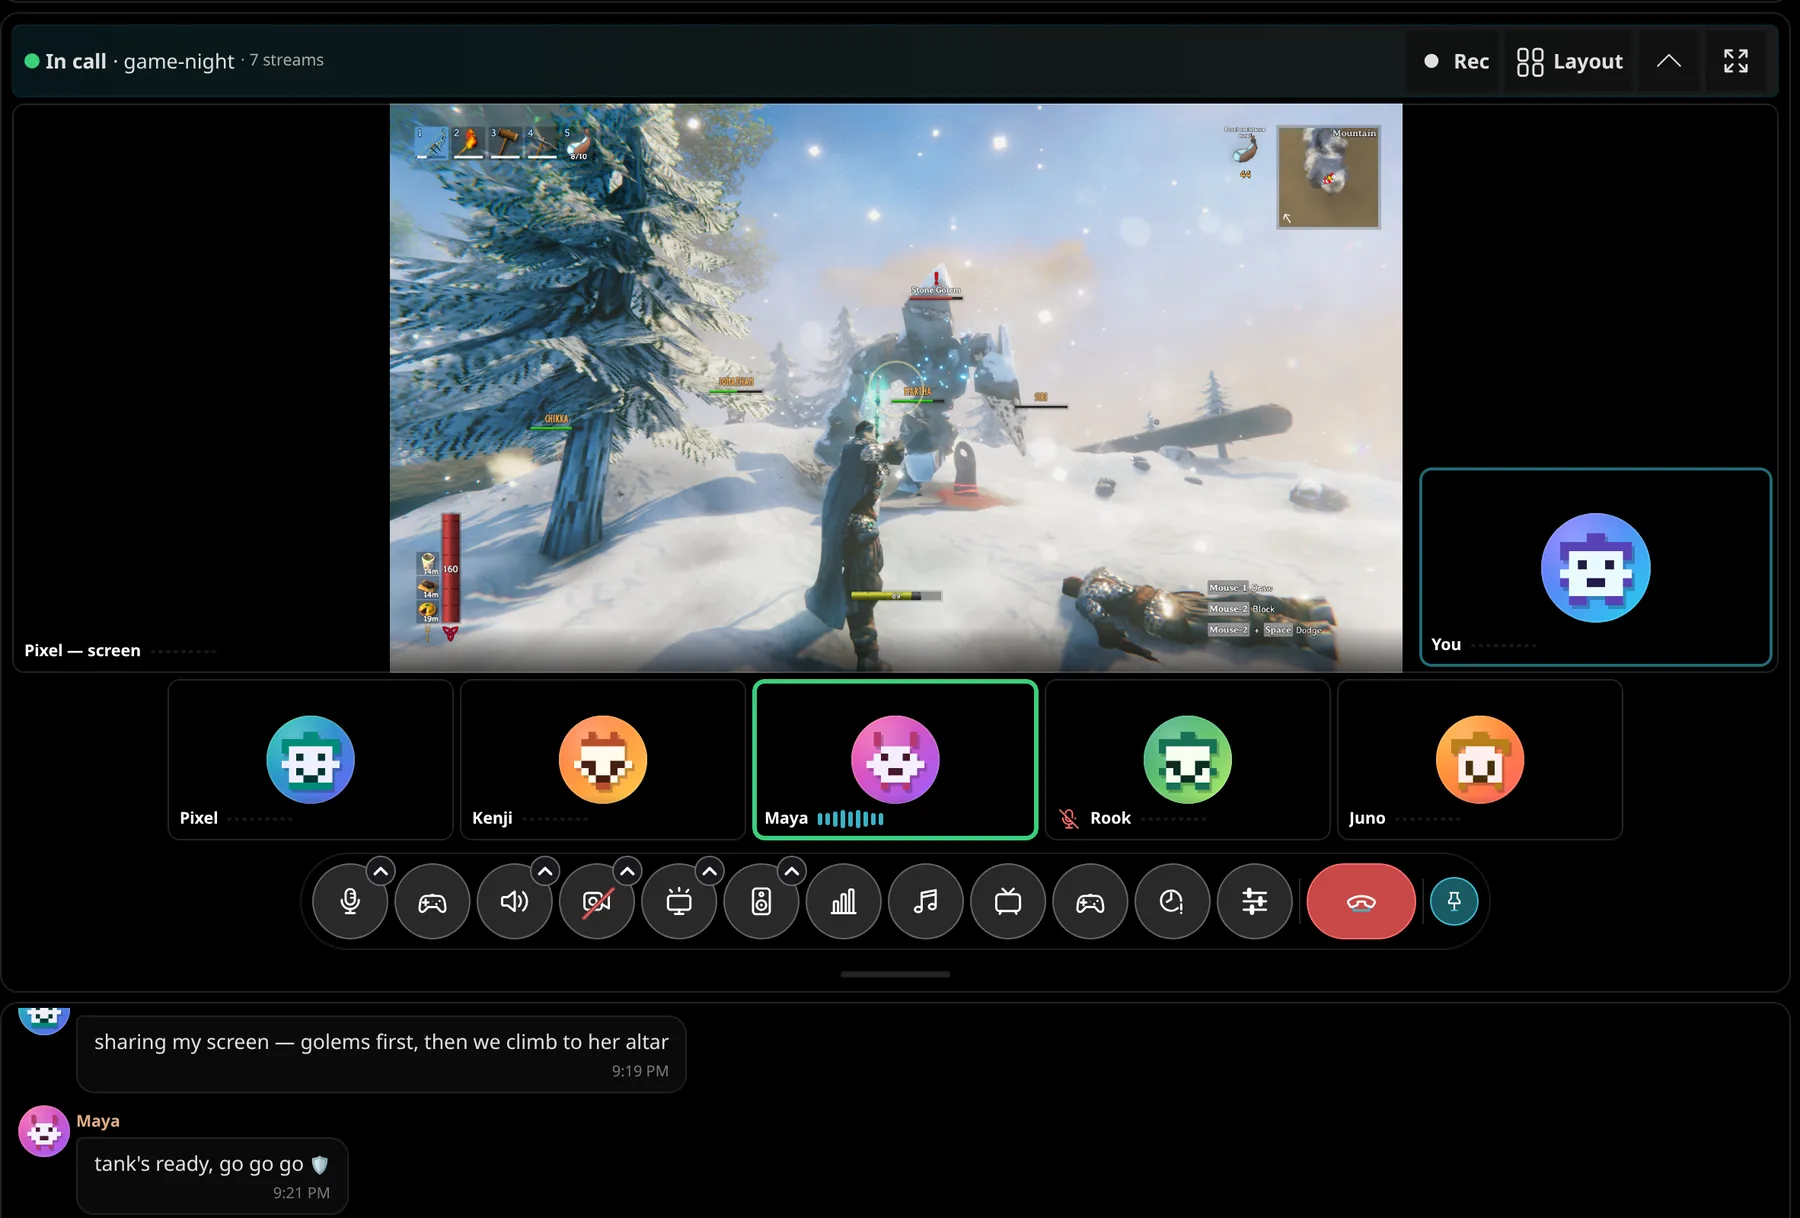Screen dimensions: 1800x1218
Task: Click the 'tank's ready, go go go' message
Action: click(x=212, y=1176)
